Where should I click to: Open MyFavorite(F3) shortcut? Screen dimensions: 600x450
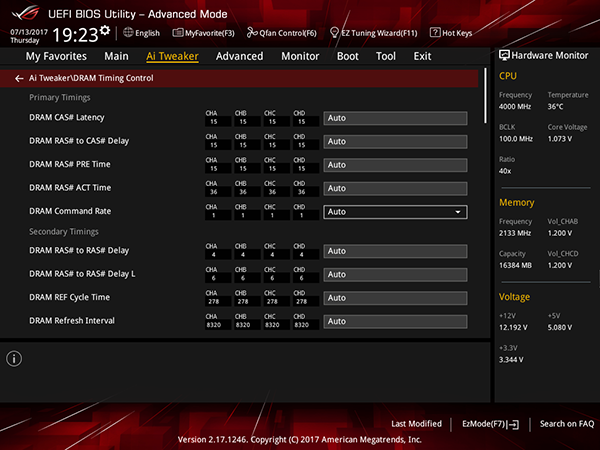coord(203,33)
